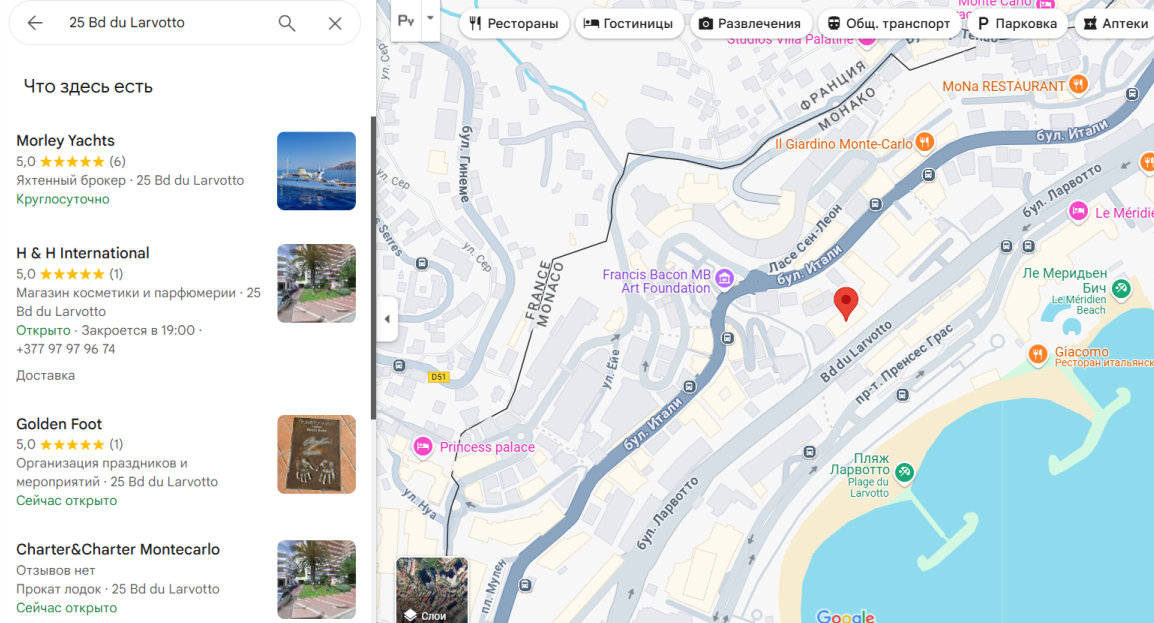
Task: Click the "Что здесь есть" heading
Action: click(88, 87)
